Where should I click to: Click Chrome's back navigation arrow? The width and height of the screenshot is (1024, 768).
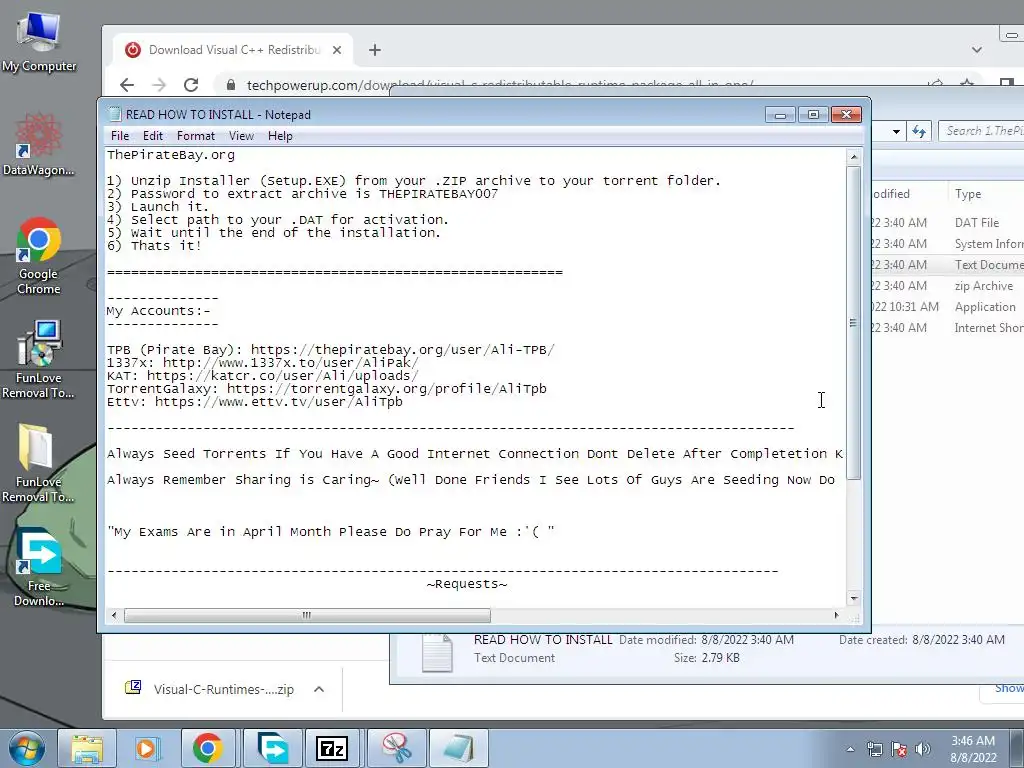click(127, 84)
